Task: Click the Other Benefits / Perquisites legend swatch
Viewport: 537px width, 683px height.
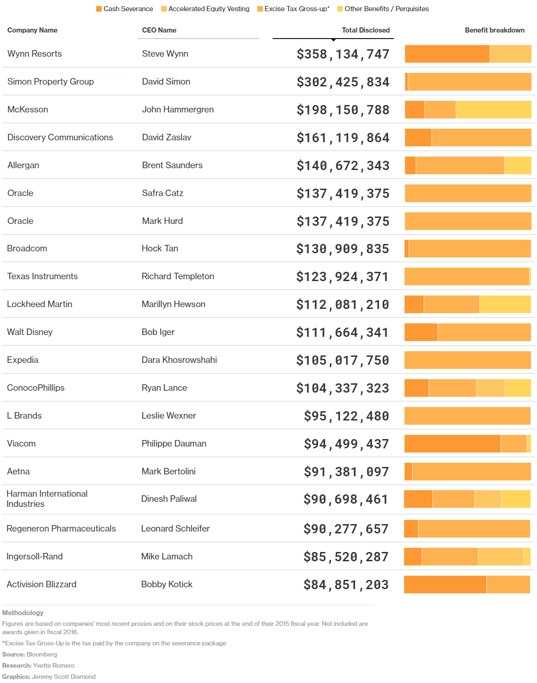Action: pos(340,9)
